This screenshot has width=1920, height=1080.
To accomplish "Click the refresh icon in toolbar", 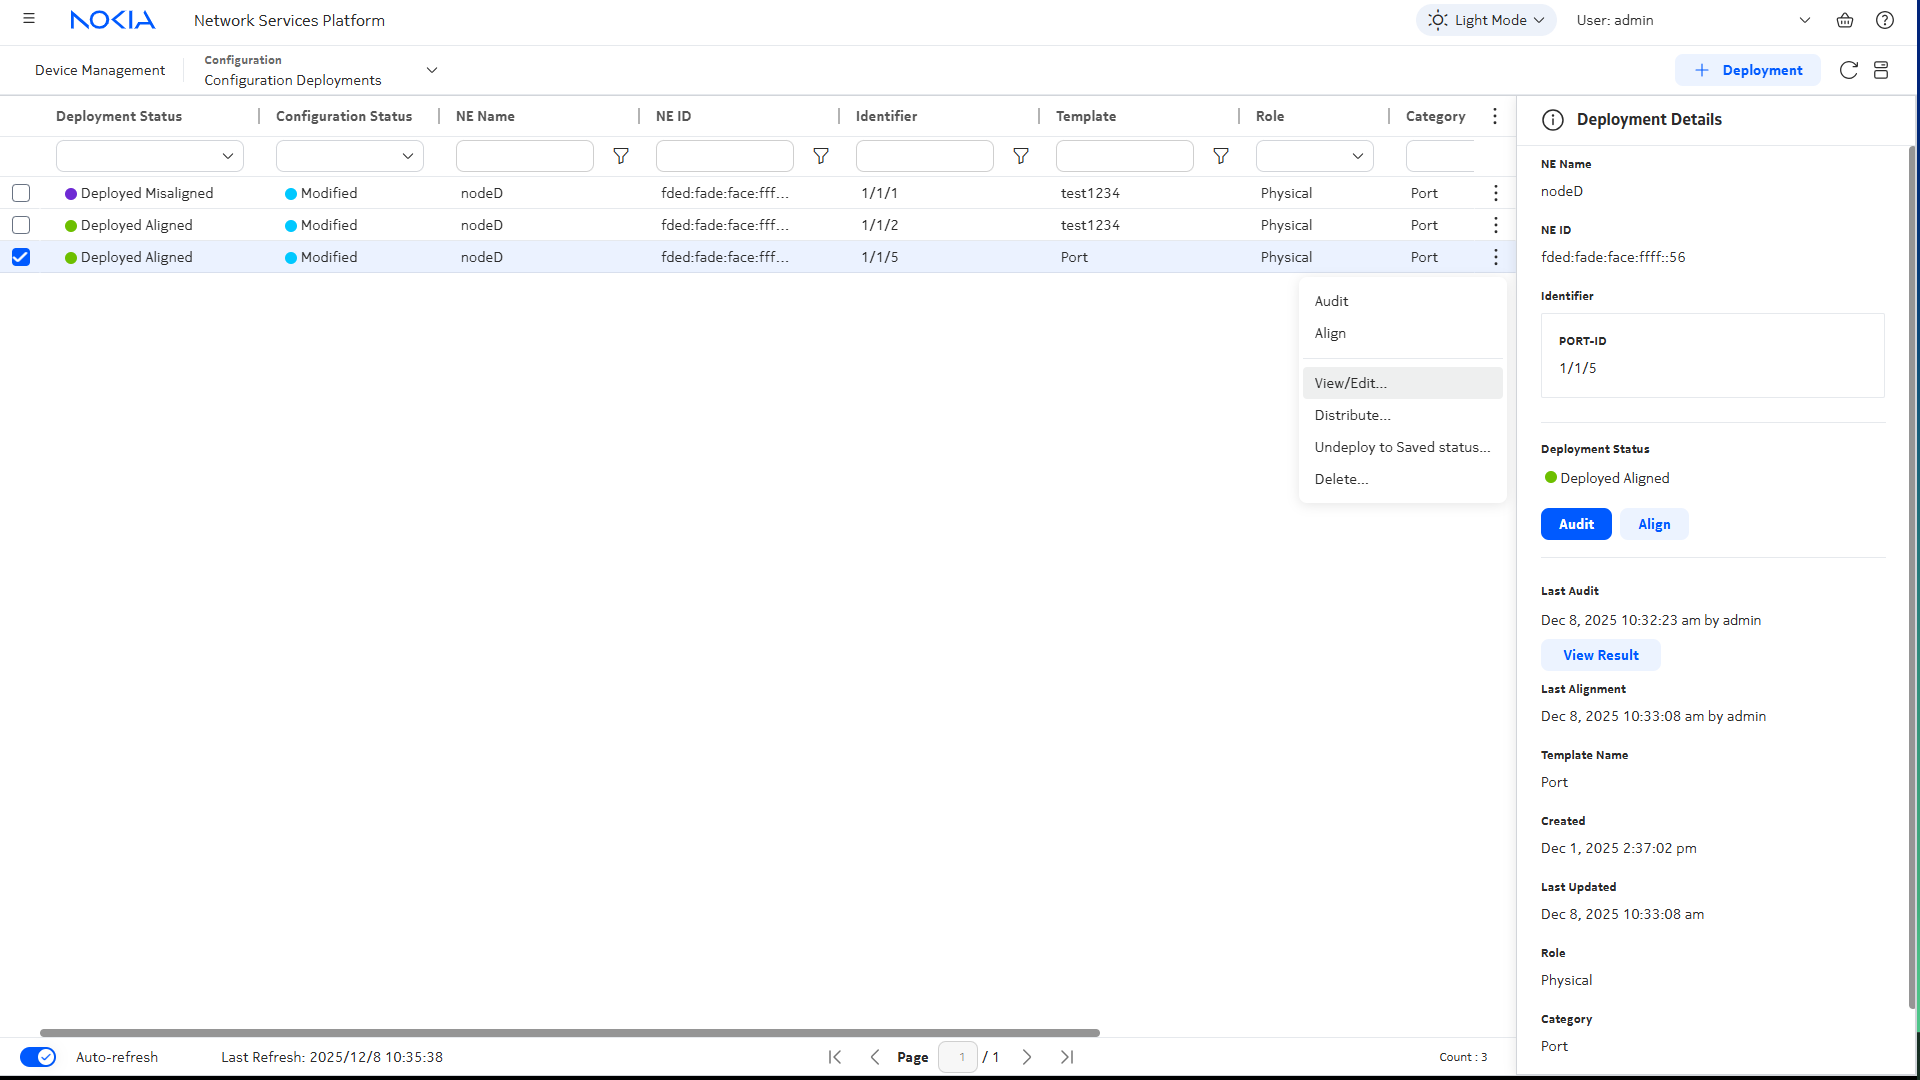I will click(x=1848, y=70).
